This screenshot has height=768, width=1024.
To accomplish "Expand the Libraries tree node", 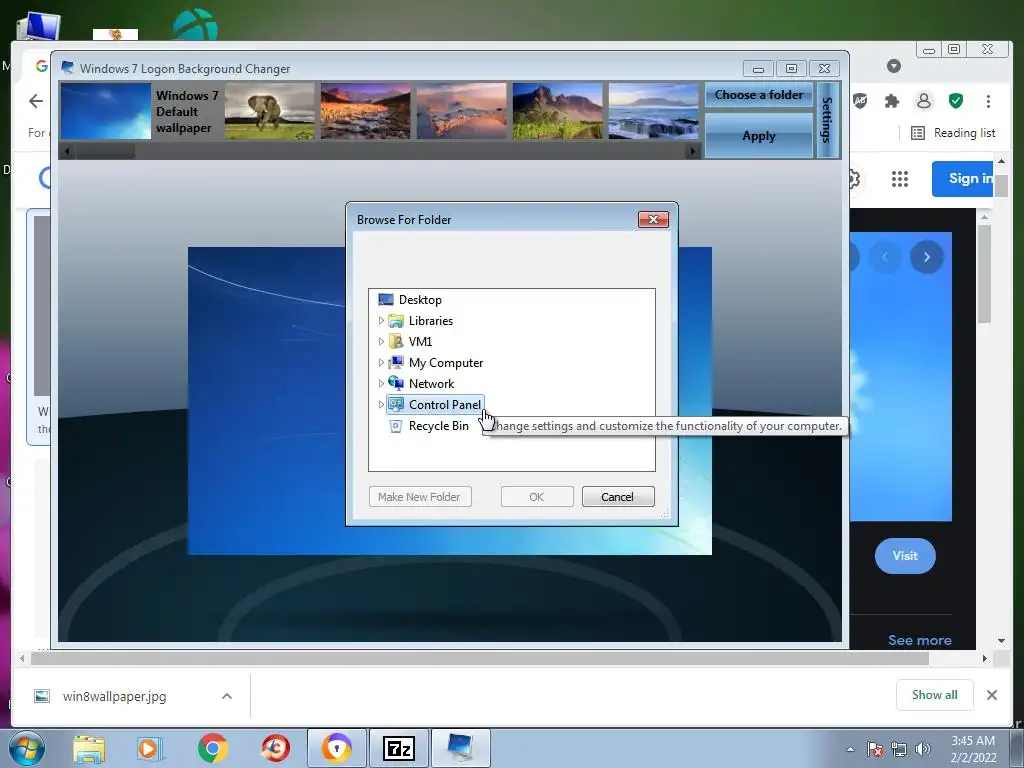I will tap(381, 321).
